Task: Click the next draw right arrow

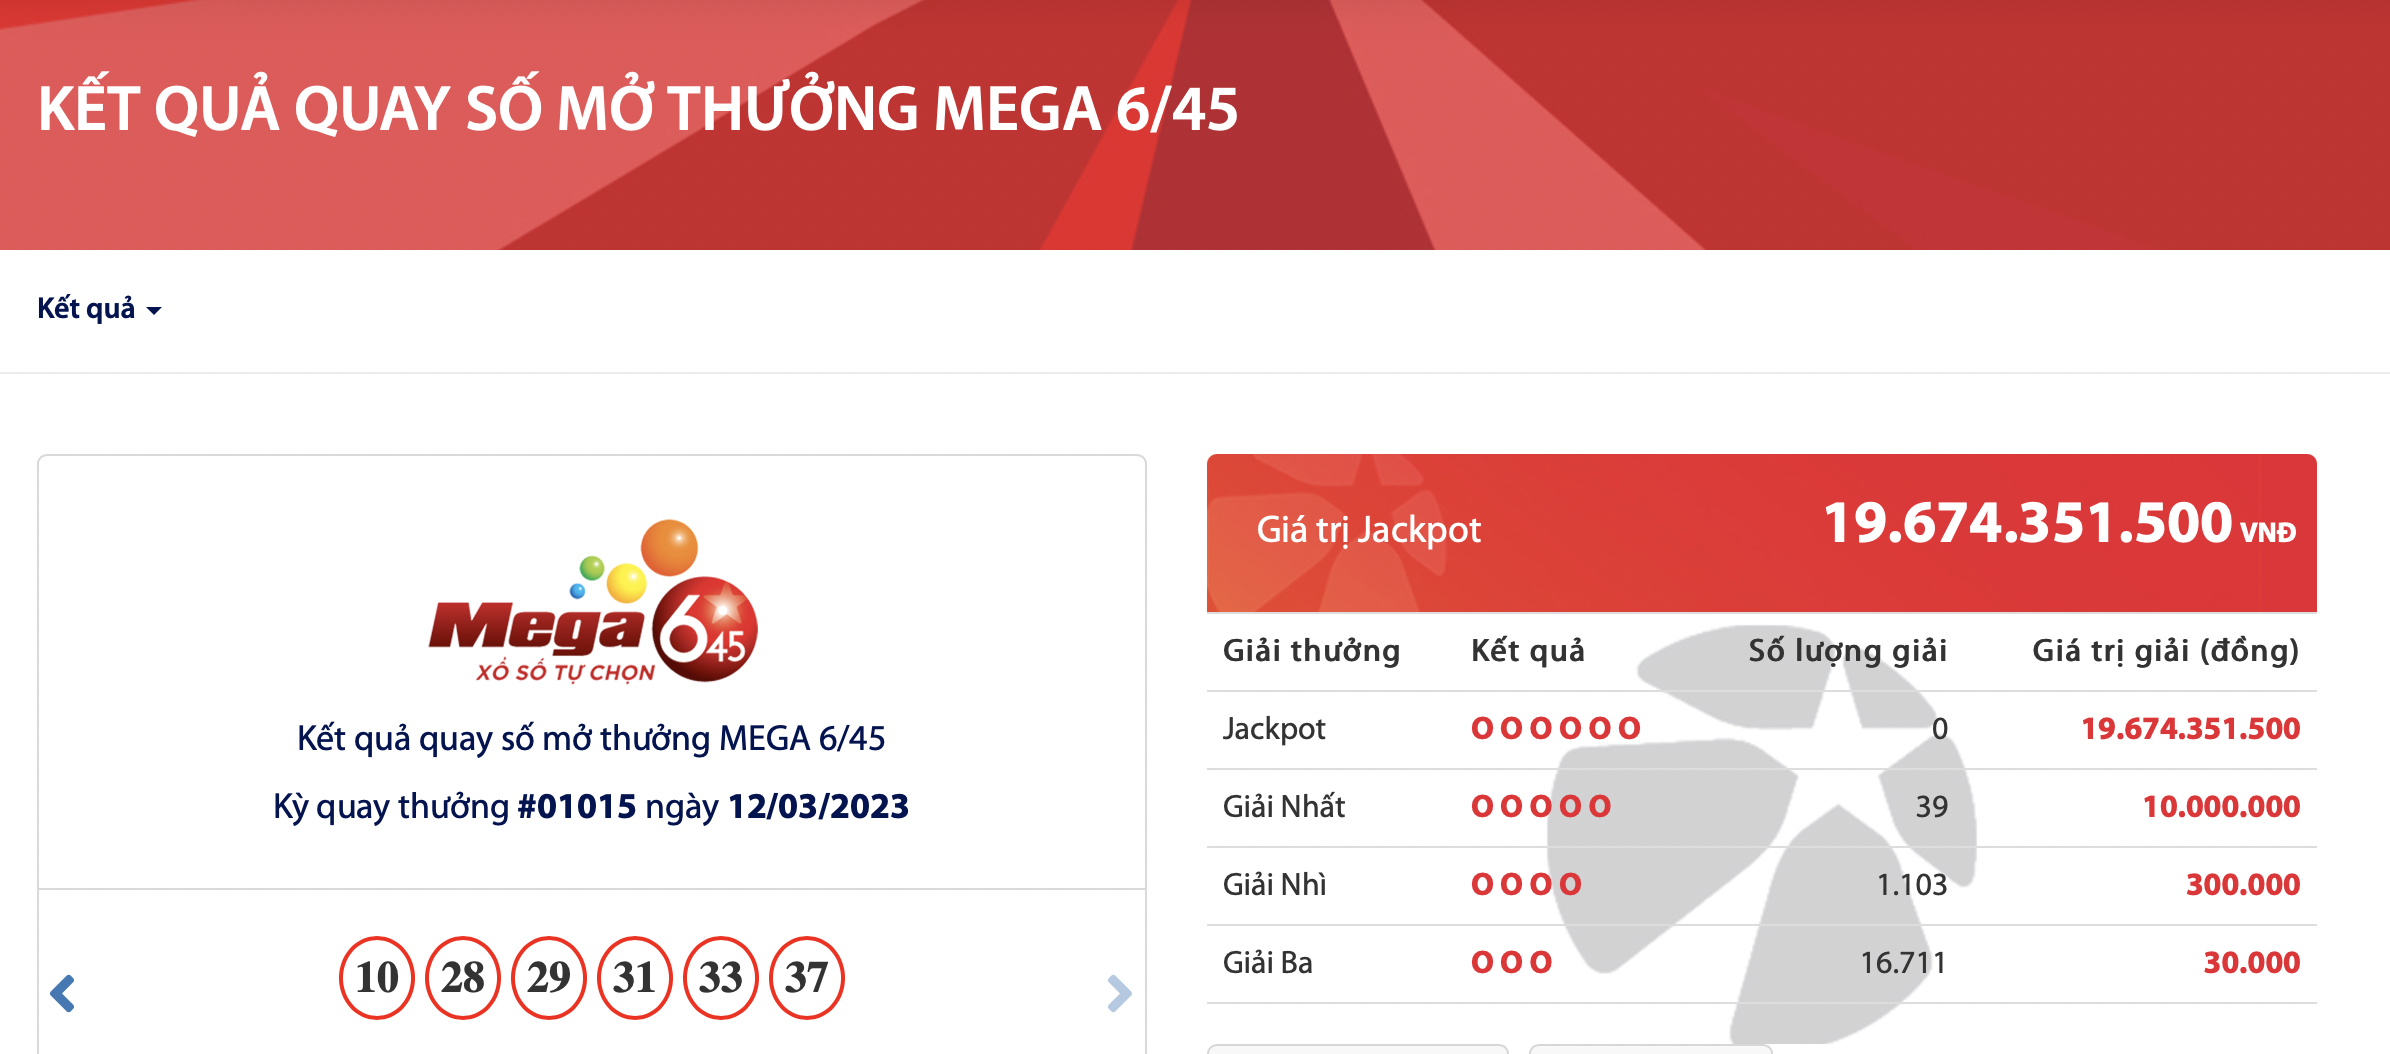Action: pyautogui.click(x=1119, y=993)
